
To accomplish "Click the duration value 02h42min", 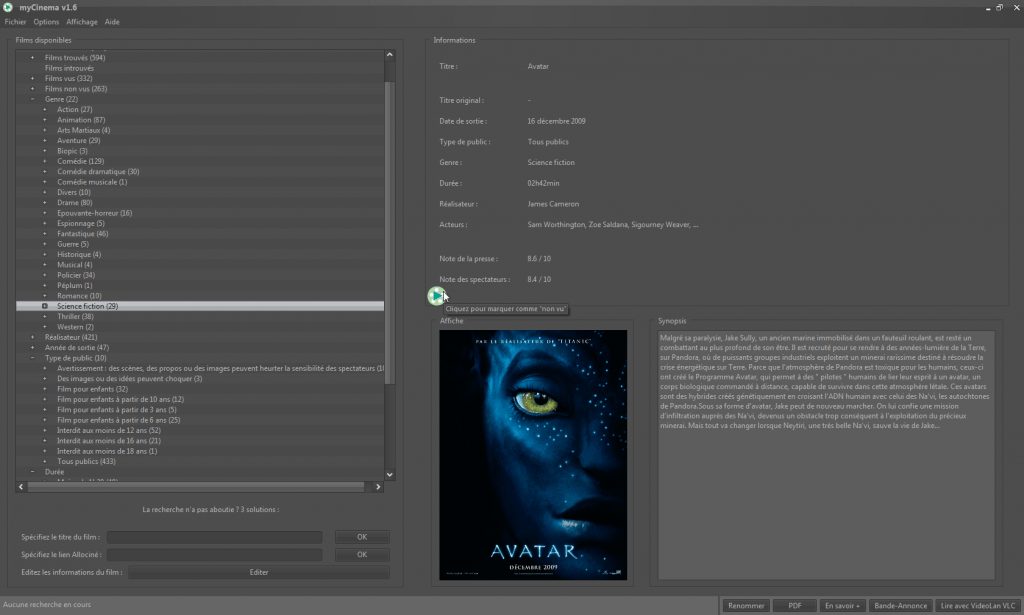I will pos(543,183).
